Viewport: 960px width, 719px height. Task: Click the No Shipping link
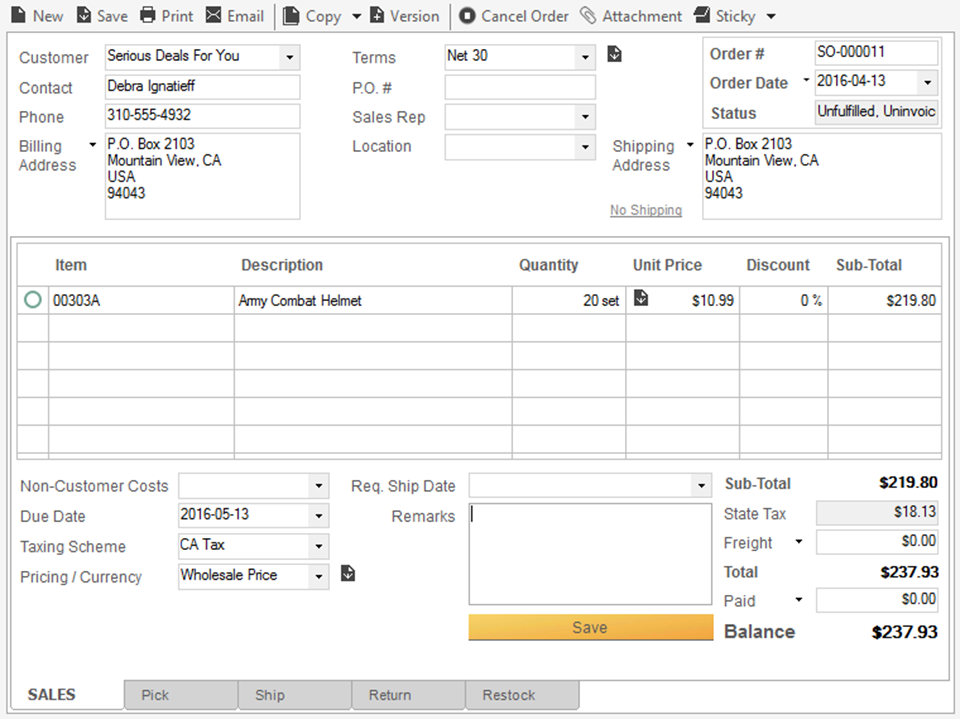tap(645, 210)
